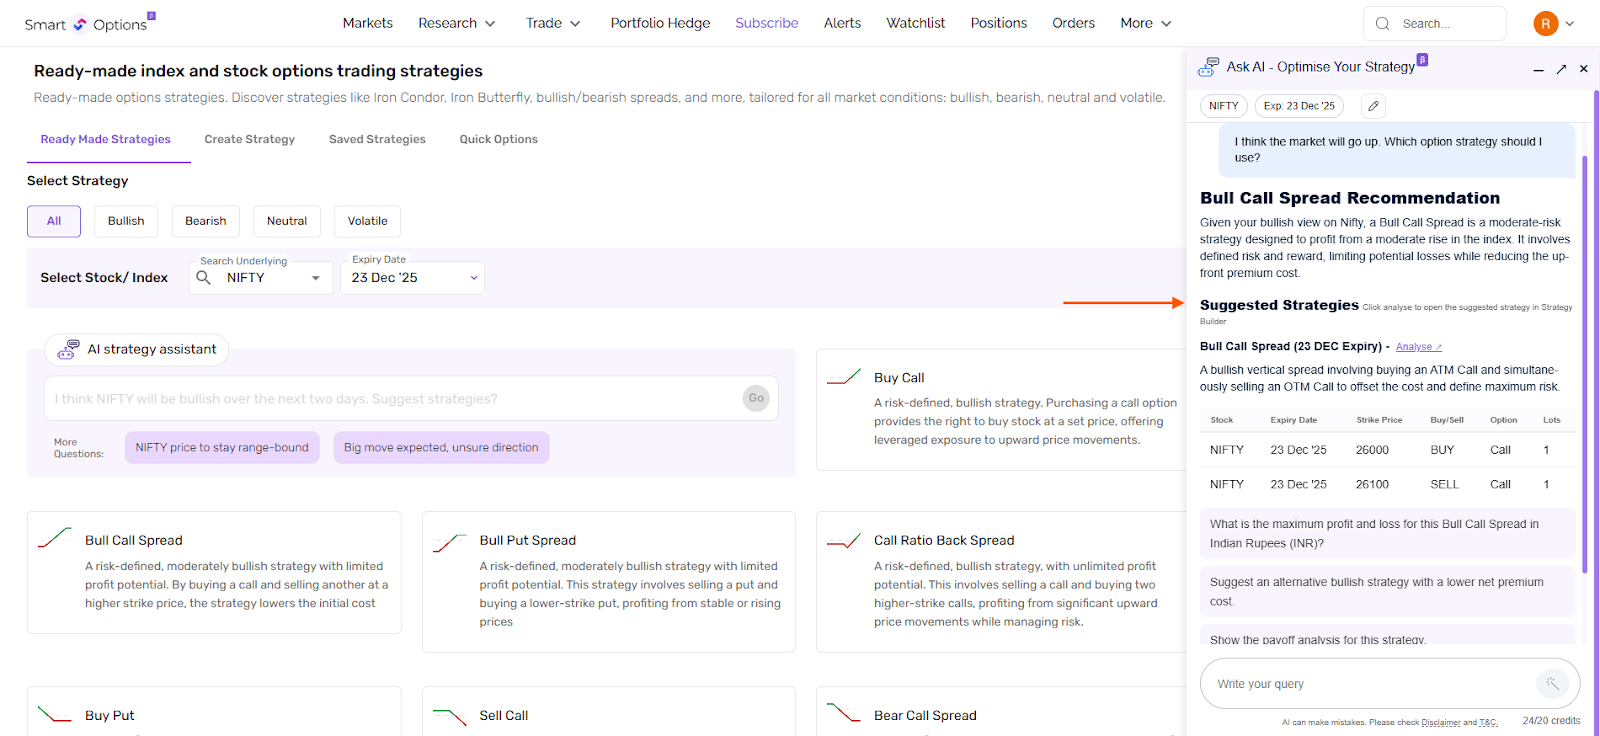The width and height of the screenshot is (1600, 736).
Task: Click the pencil edit icon beside expiry chip
Action: pos(1373,106)
